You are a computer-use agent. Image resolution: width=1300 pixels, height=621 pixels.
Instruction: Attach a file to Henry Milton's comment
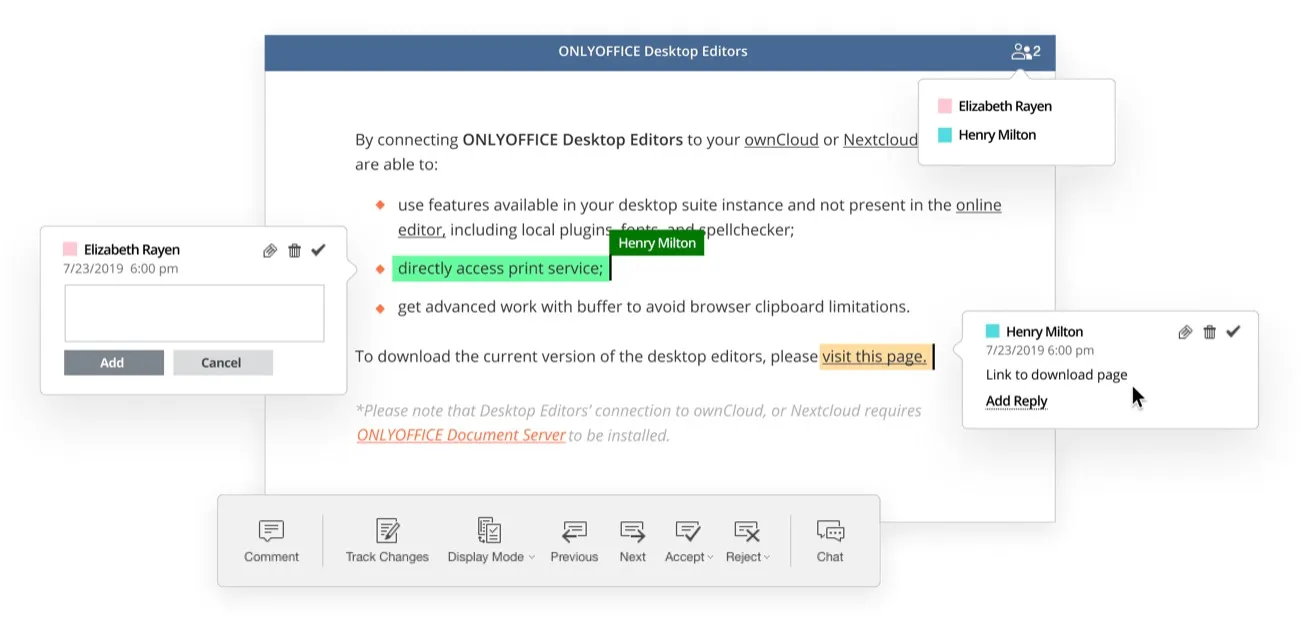(1186, 331)
